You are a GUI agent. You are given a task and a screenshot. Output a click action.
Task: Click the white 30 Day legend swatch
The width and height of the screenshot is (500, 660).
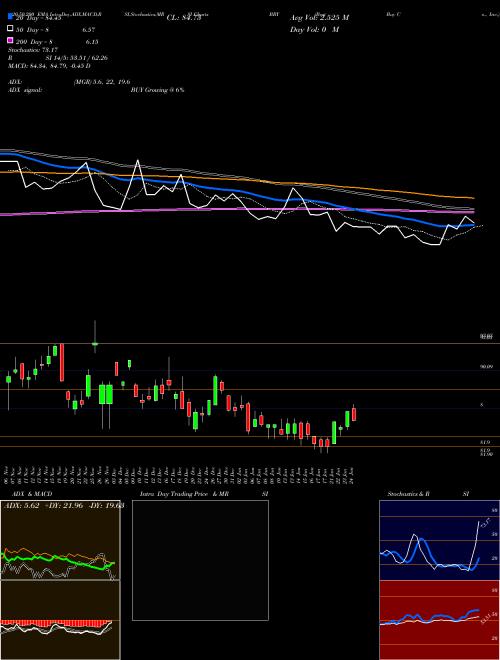(x=10, y=29)
